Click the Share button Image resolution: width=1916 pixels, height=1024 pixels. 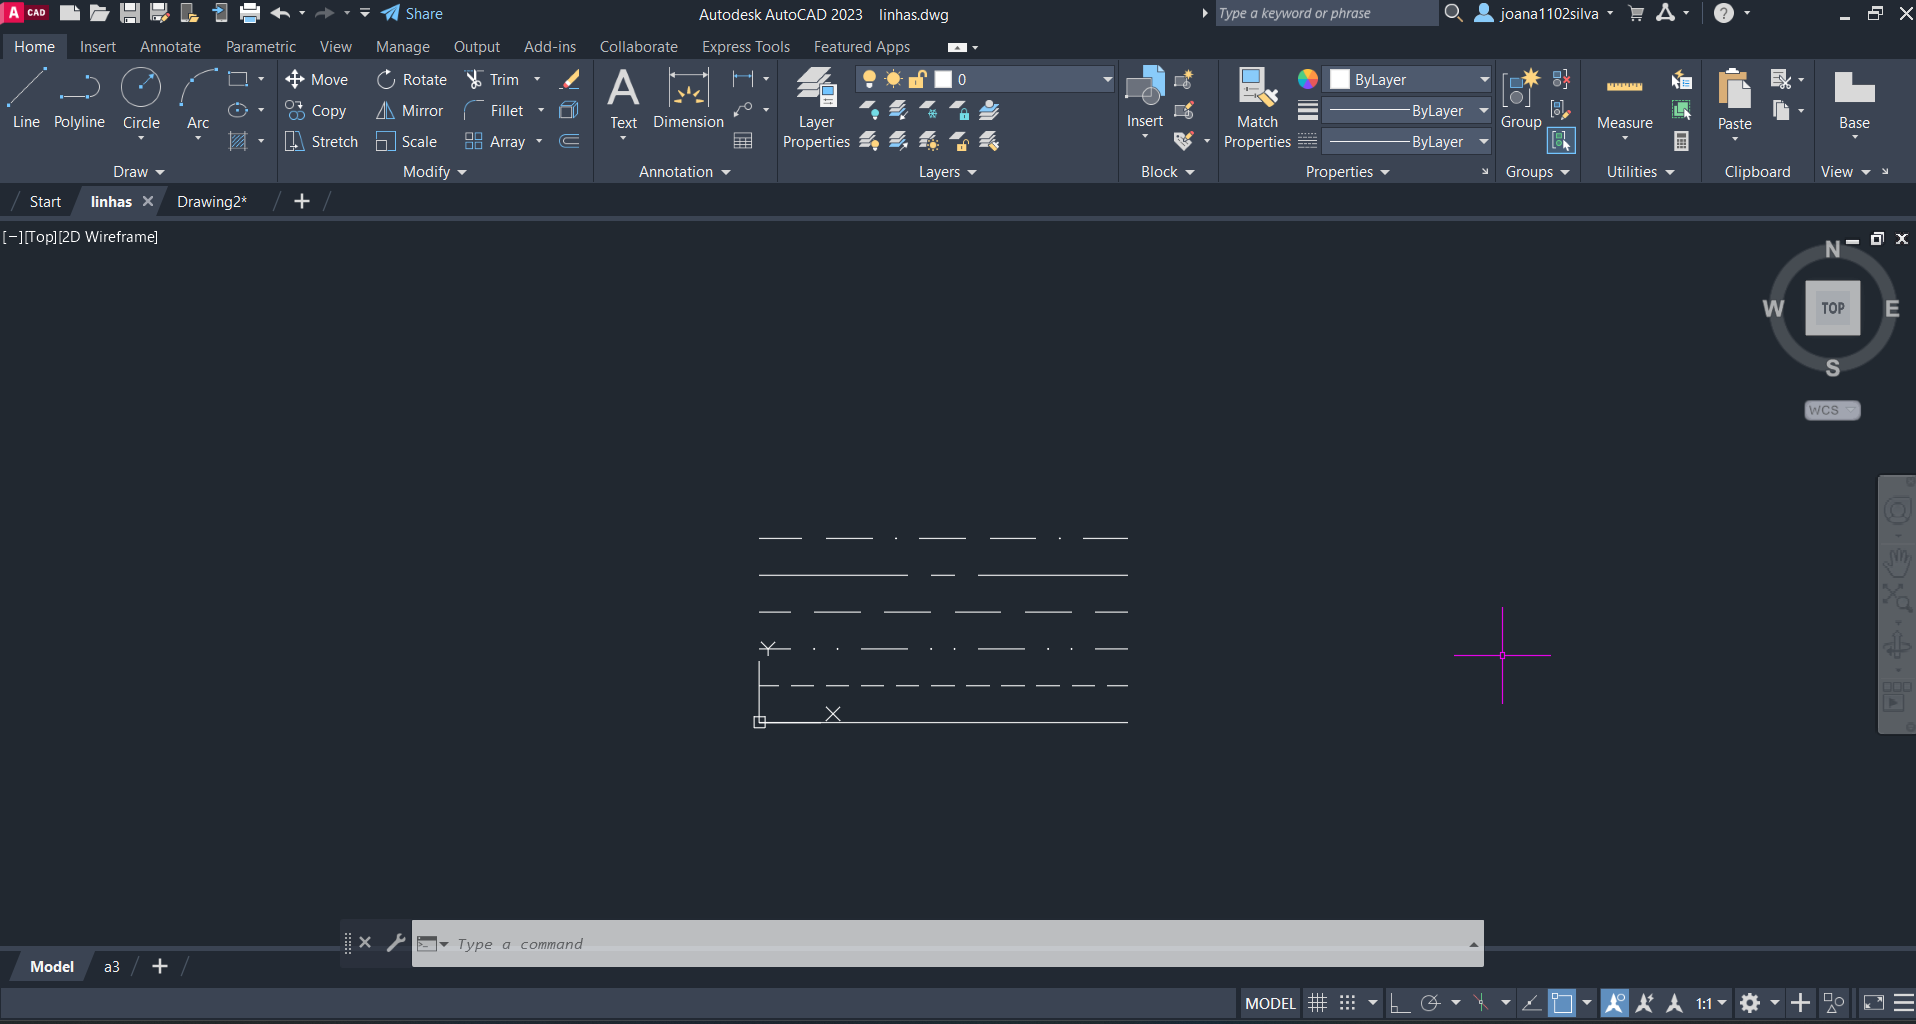tap(412, 13)
